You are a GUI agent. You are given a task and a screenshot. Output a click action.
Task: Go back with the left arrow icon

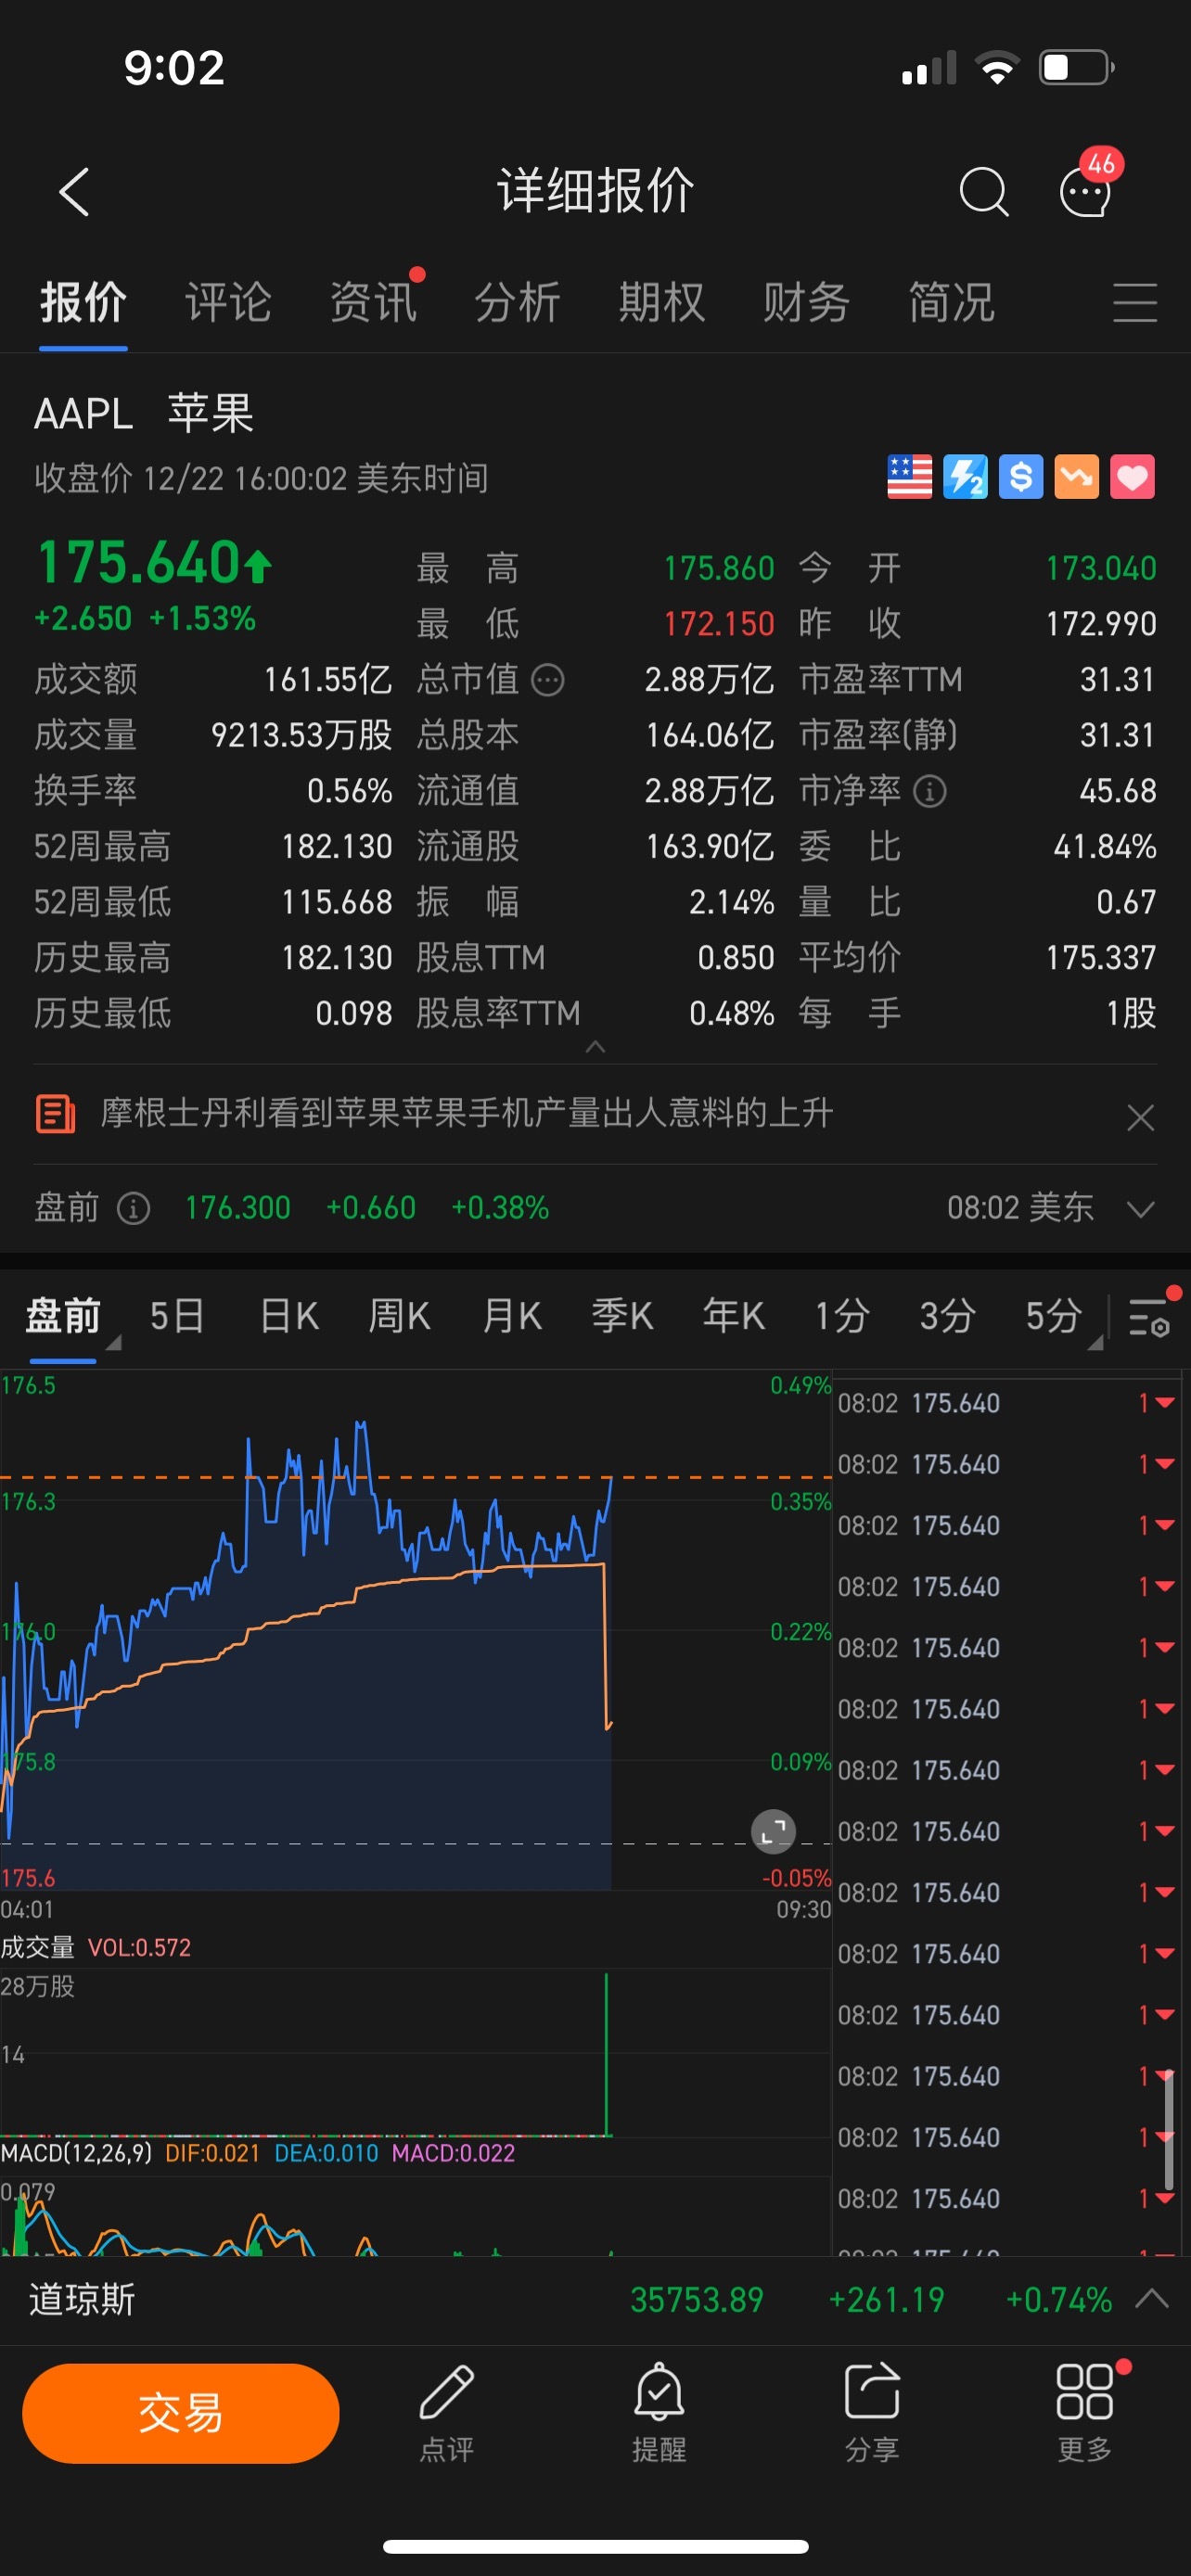pyautogui.click(x=75, y=191)
